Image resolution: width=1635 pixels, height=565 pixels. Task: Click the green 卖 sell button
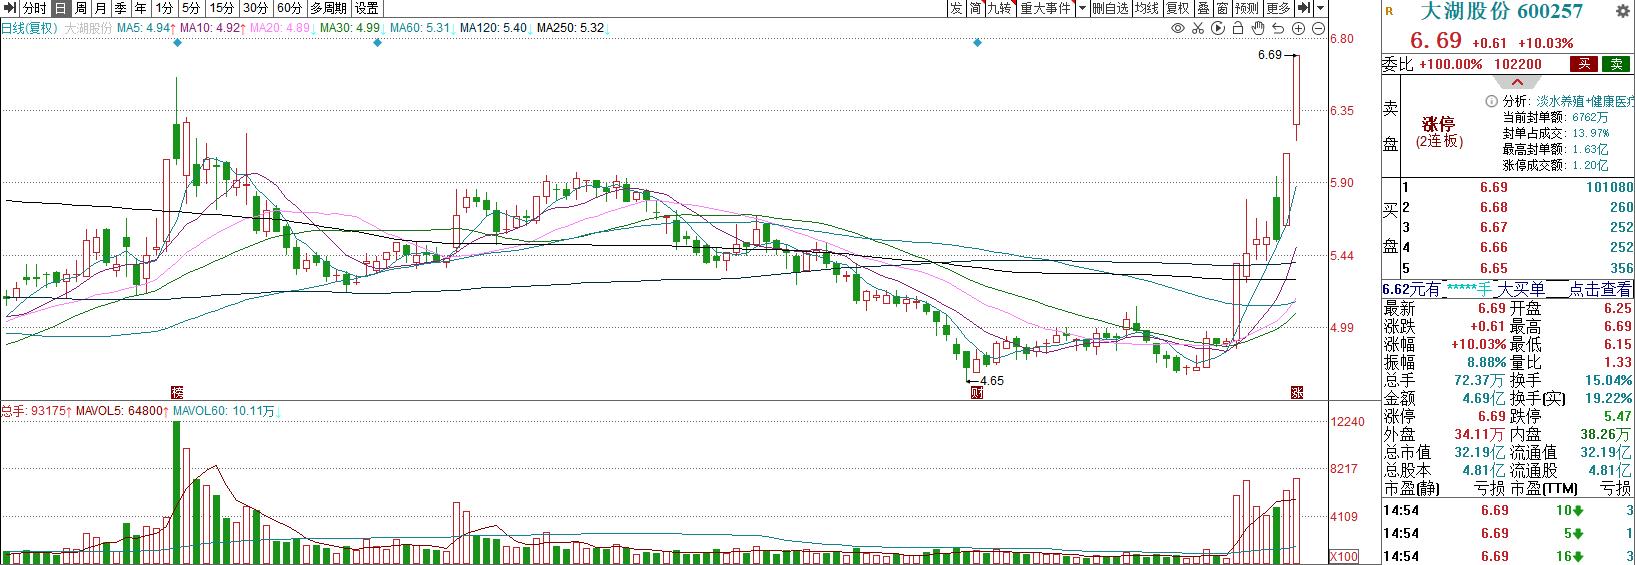(1615, 64)
